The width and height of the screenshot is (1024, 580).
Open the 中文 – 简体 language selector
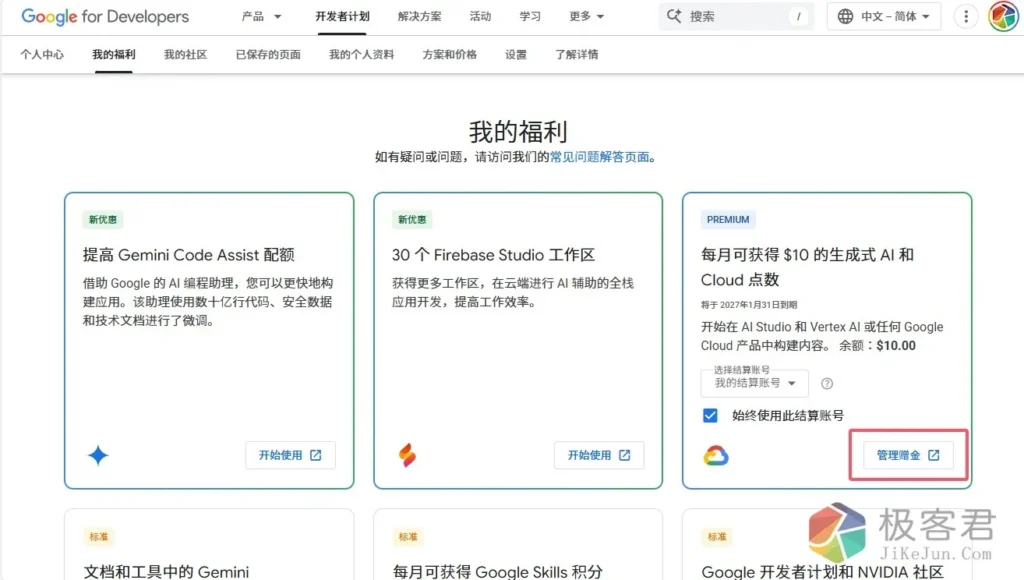point(885,17)
